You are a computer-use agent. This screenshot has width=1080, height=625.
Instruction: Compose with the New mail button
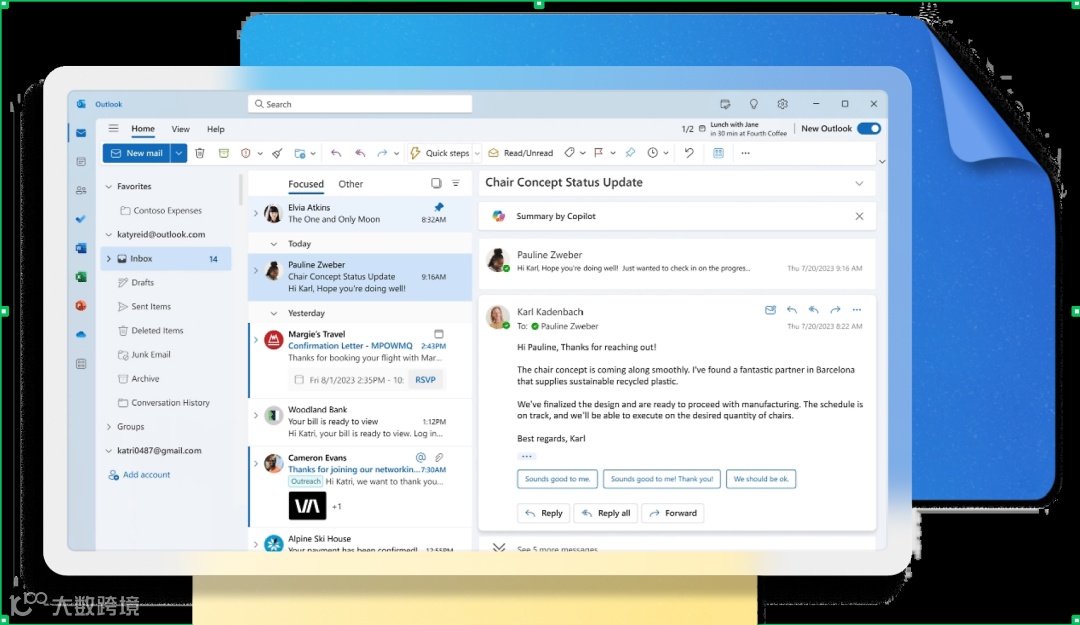[137, 153]
